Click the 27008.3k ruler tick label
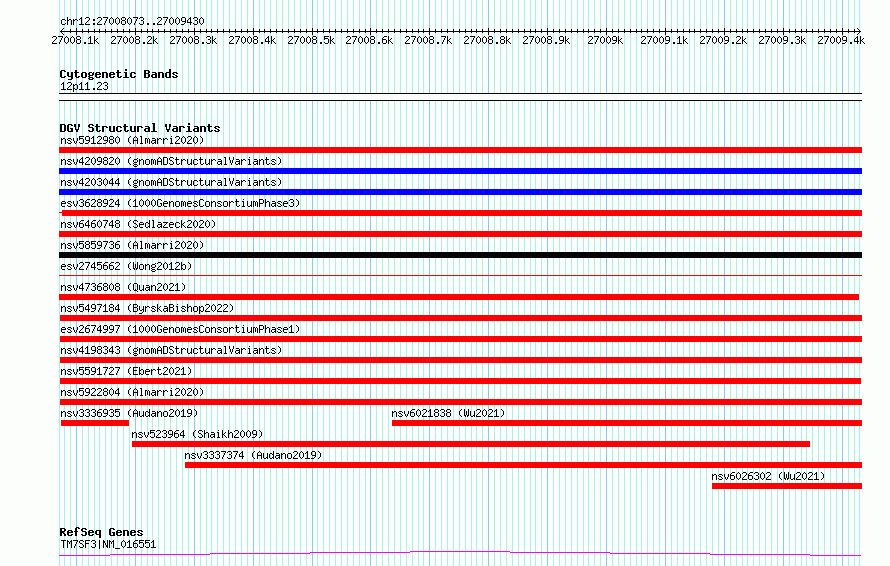This screenshot has width=890, height=566. click(x=194, y=40)
